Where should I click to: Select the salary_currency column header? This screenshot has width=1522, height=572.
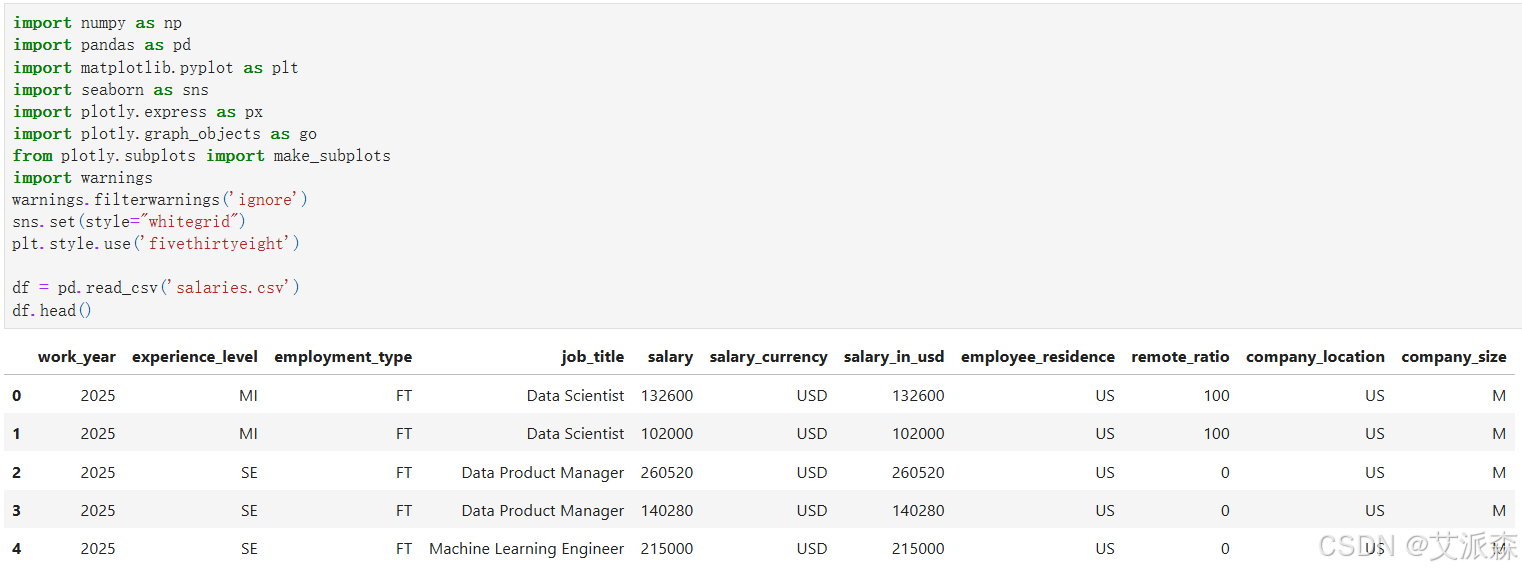pyautogui.click(x=768, y=357)
